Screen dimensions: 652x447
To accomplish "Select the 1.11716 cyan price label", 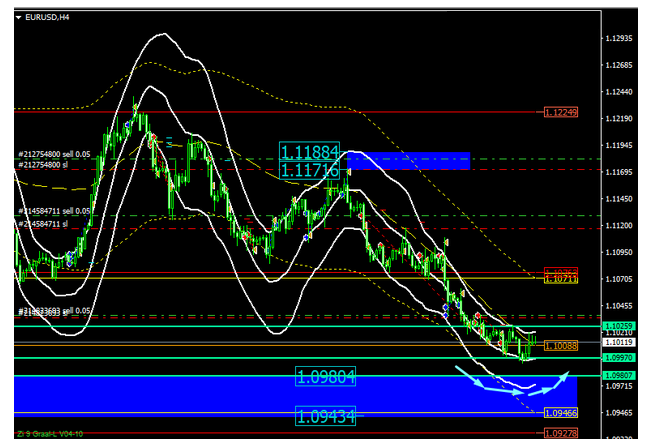I will click(x=309, y=171).
